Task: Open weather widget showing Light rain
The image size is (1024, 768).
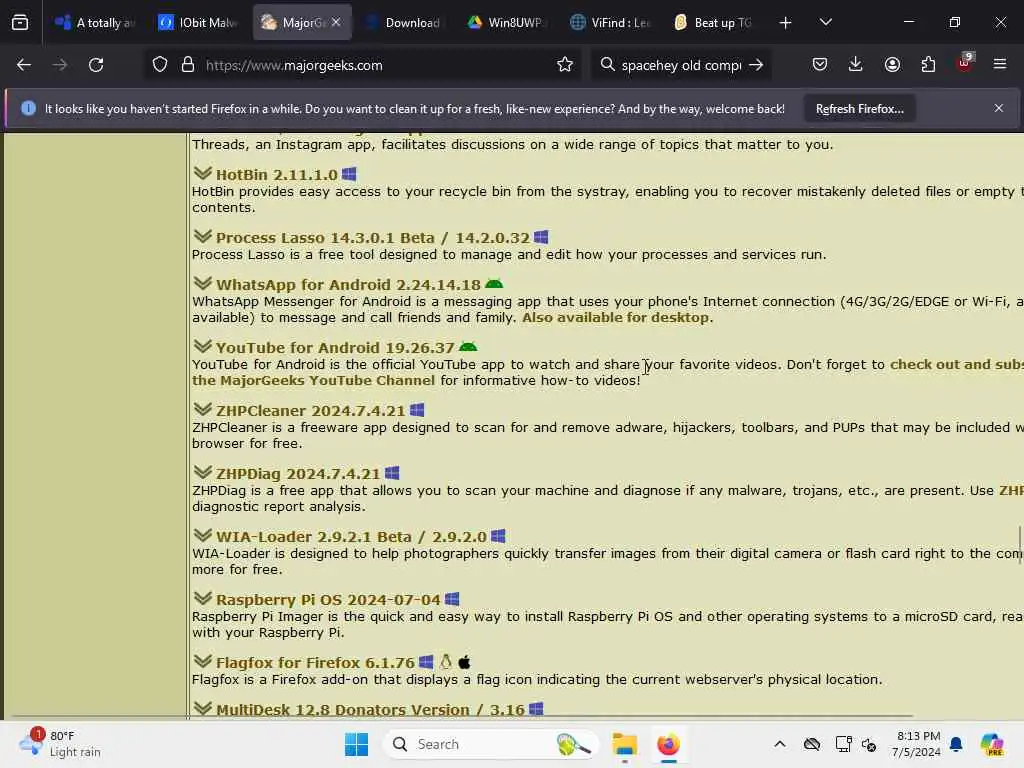Action: coord(60,744)
